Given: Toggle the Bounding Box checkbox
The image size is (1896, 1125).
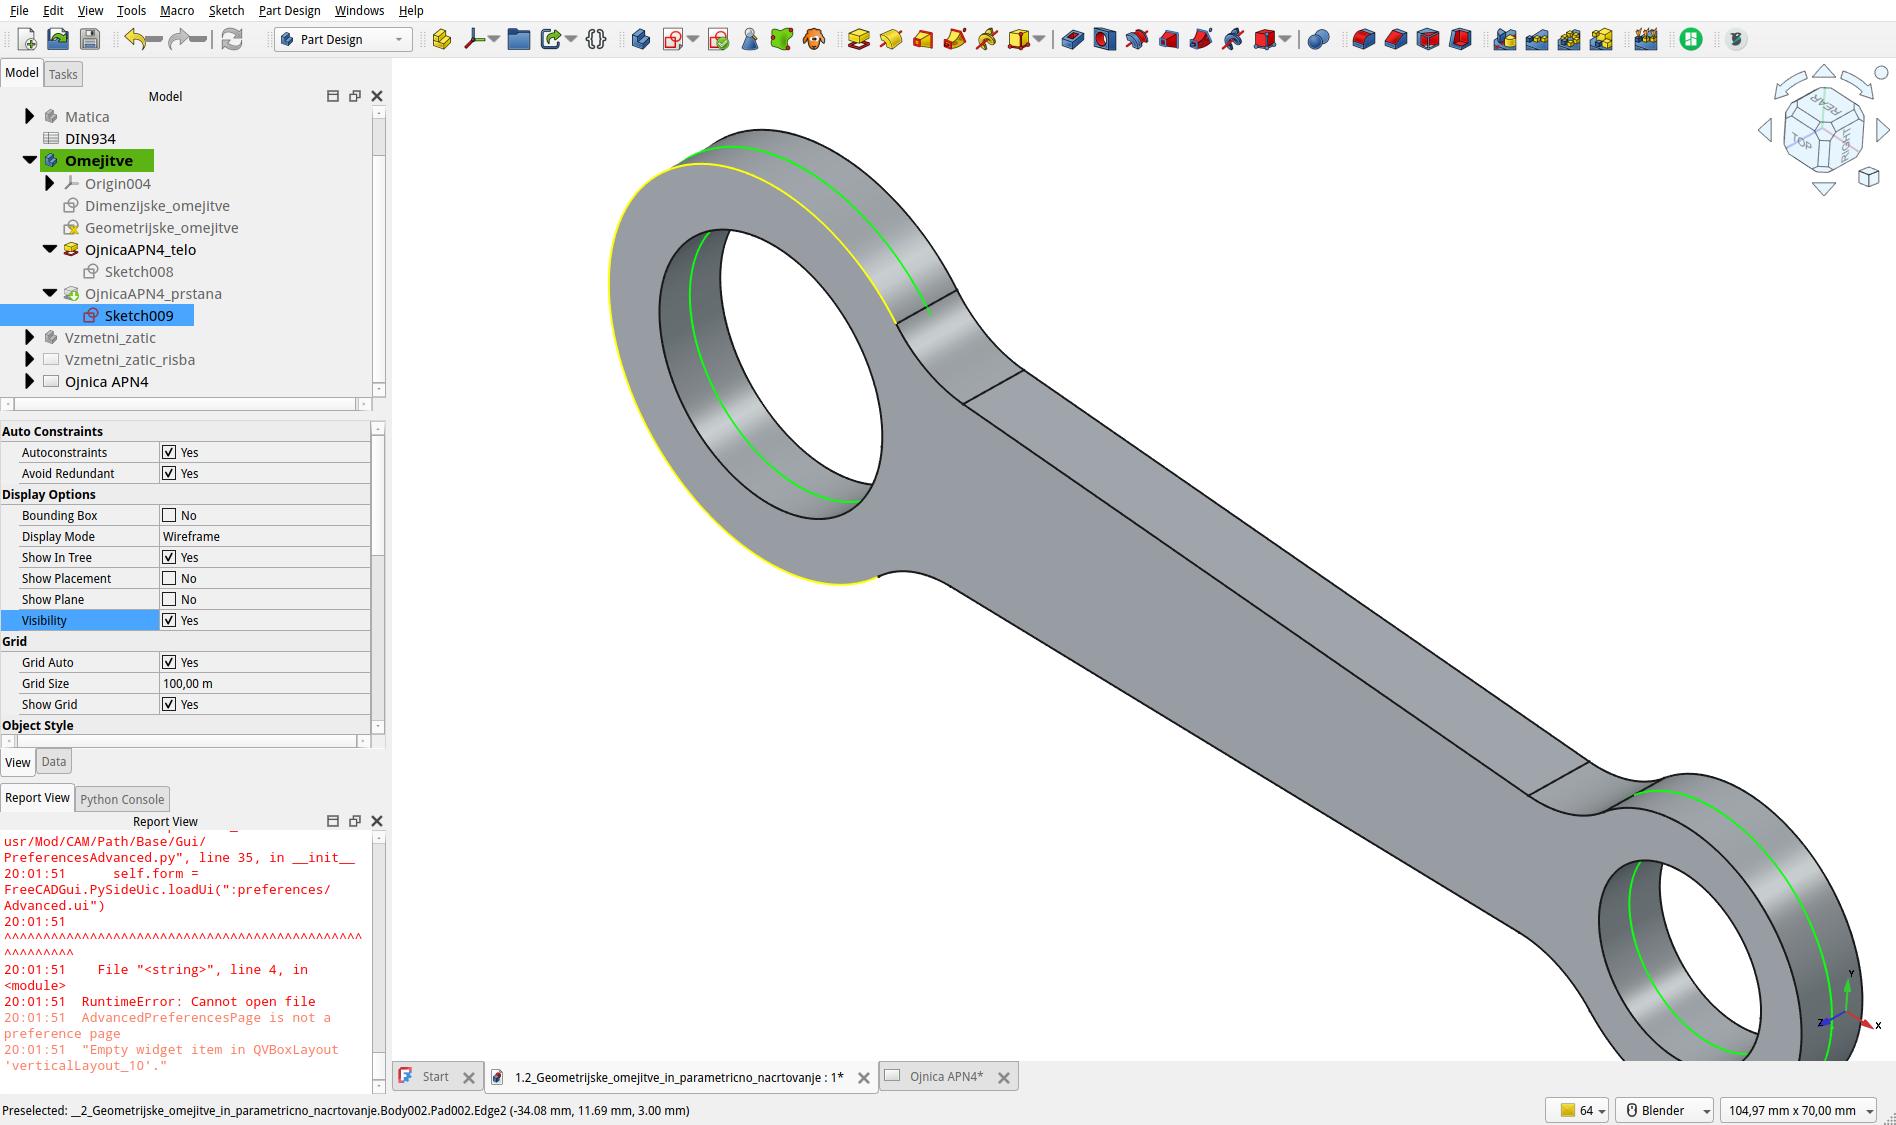Looking at the screenshot, I should coord(169,515).
